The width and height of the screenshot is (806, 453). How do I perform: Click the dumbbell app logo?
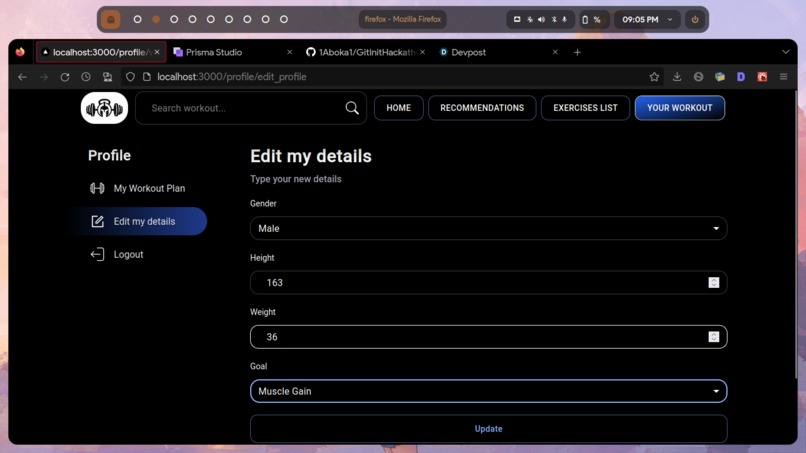tap(104, 108)
